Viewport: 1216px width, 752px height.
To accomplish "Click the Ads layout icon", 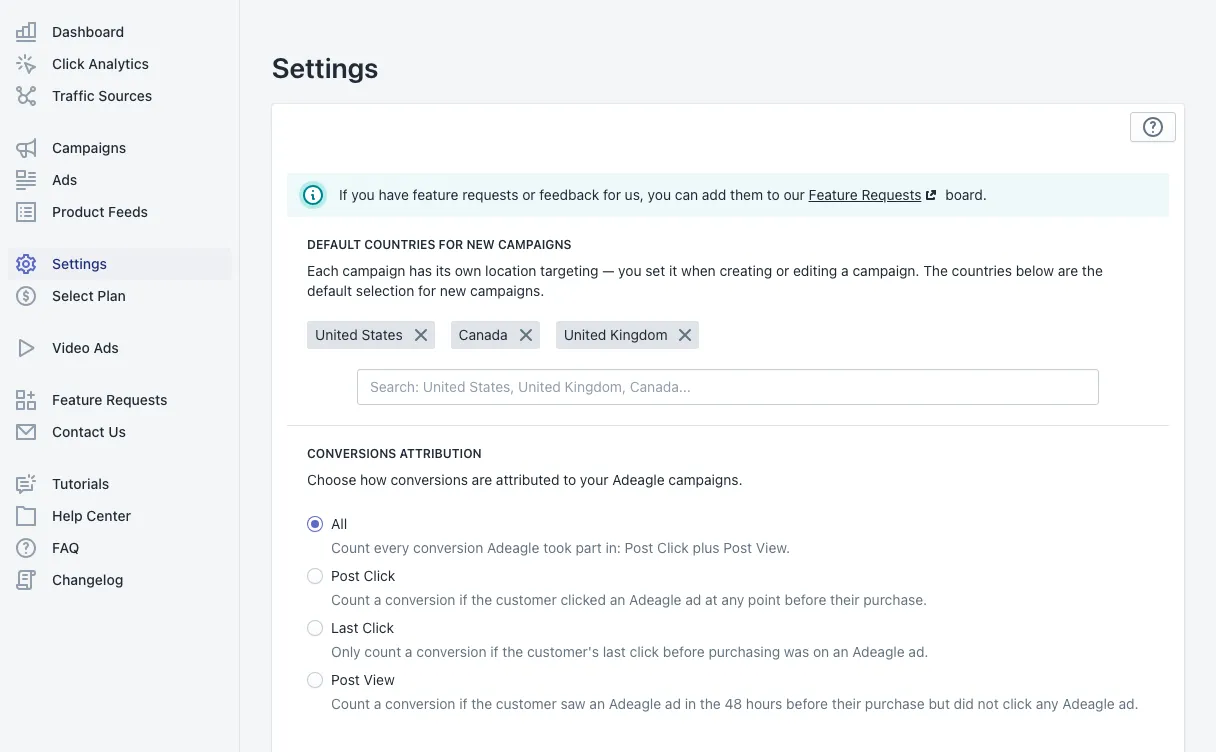I will [x=26, y=180].
